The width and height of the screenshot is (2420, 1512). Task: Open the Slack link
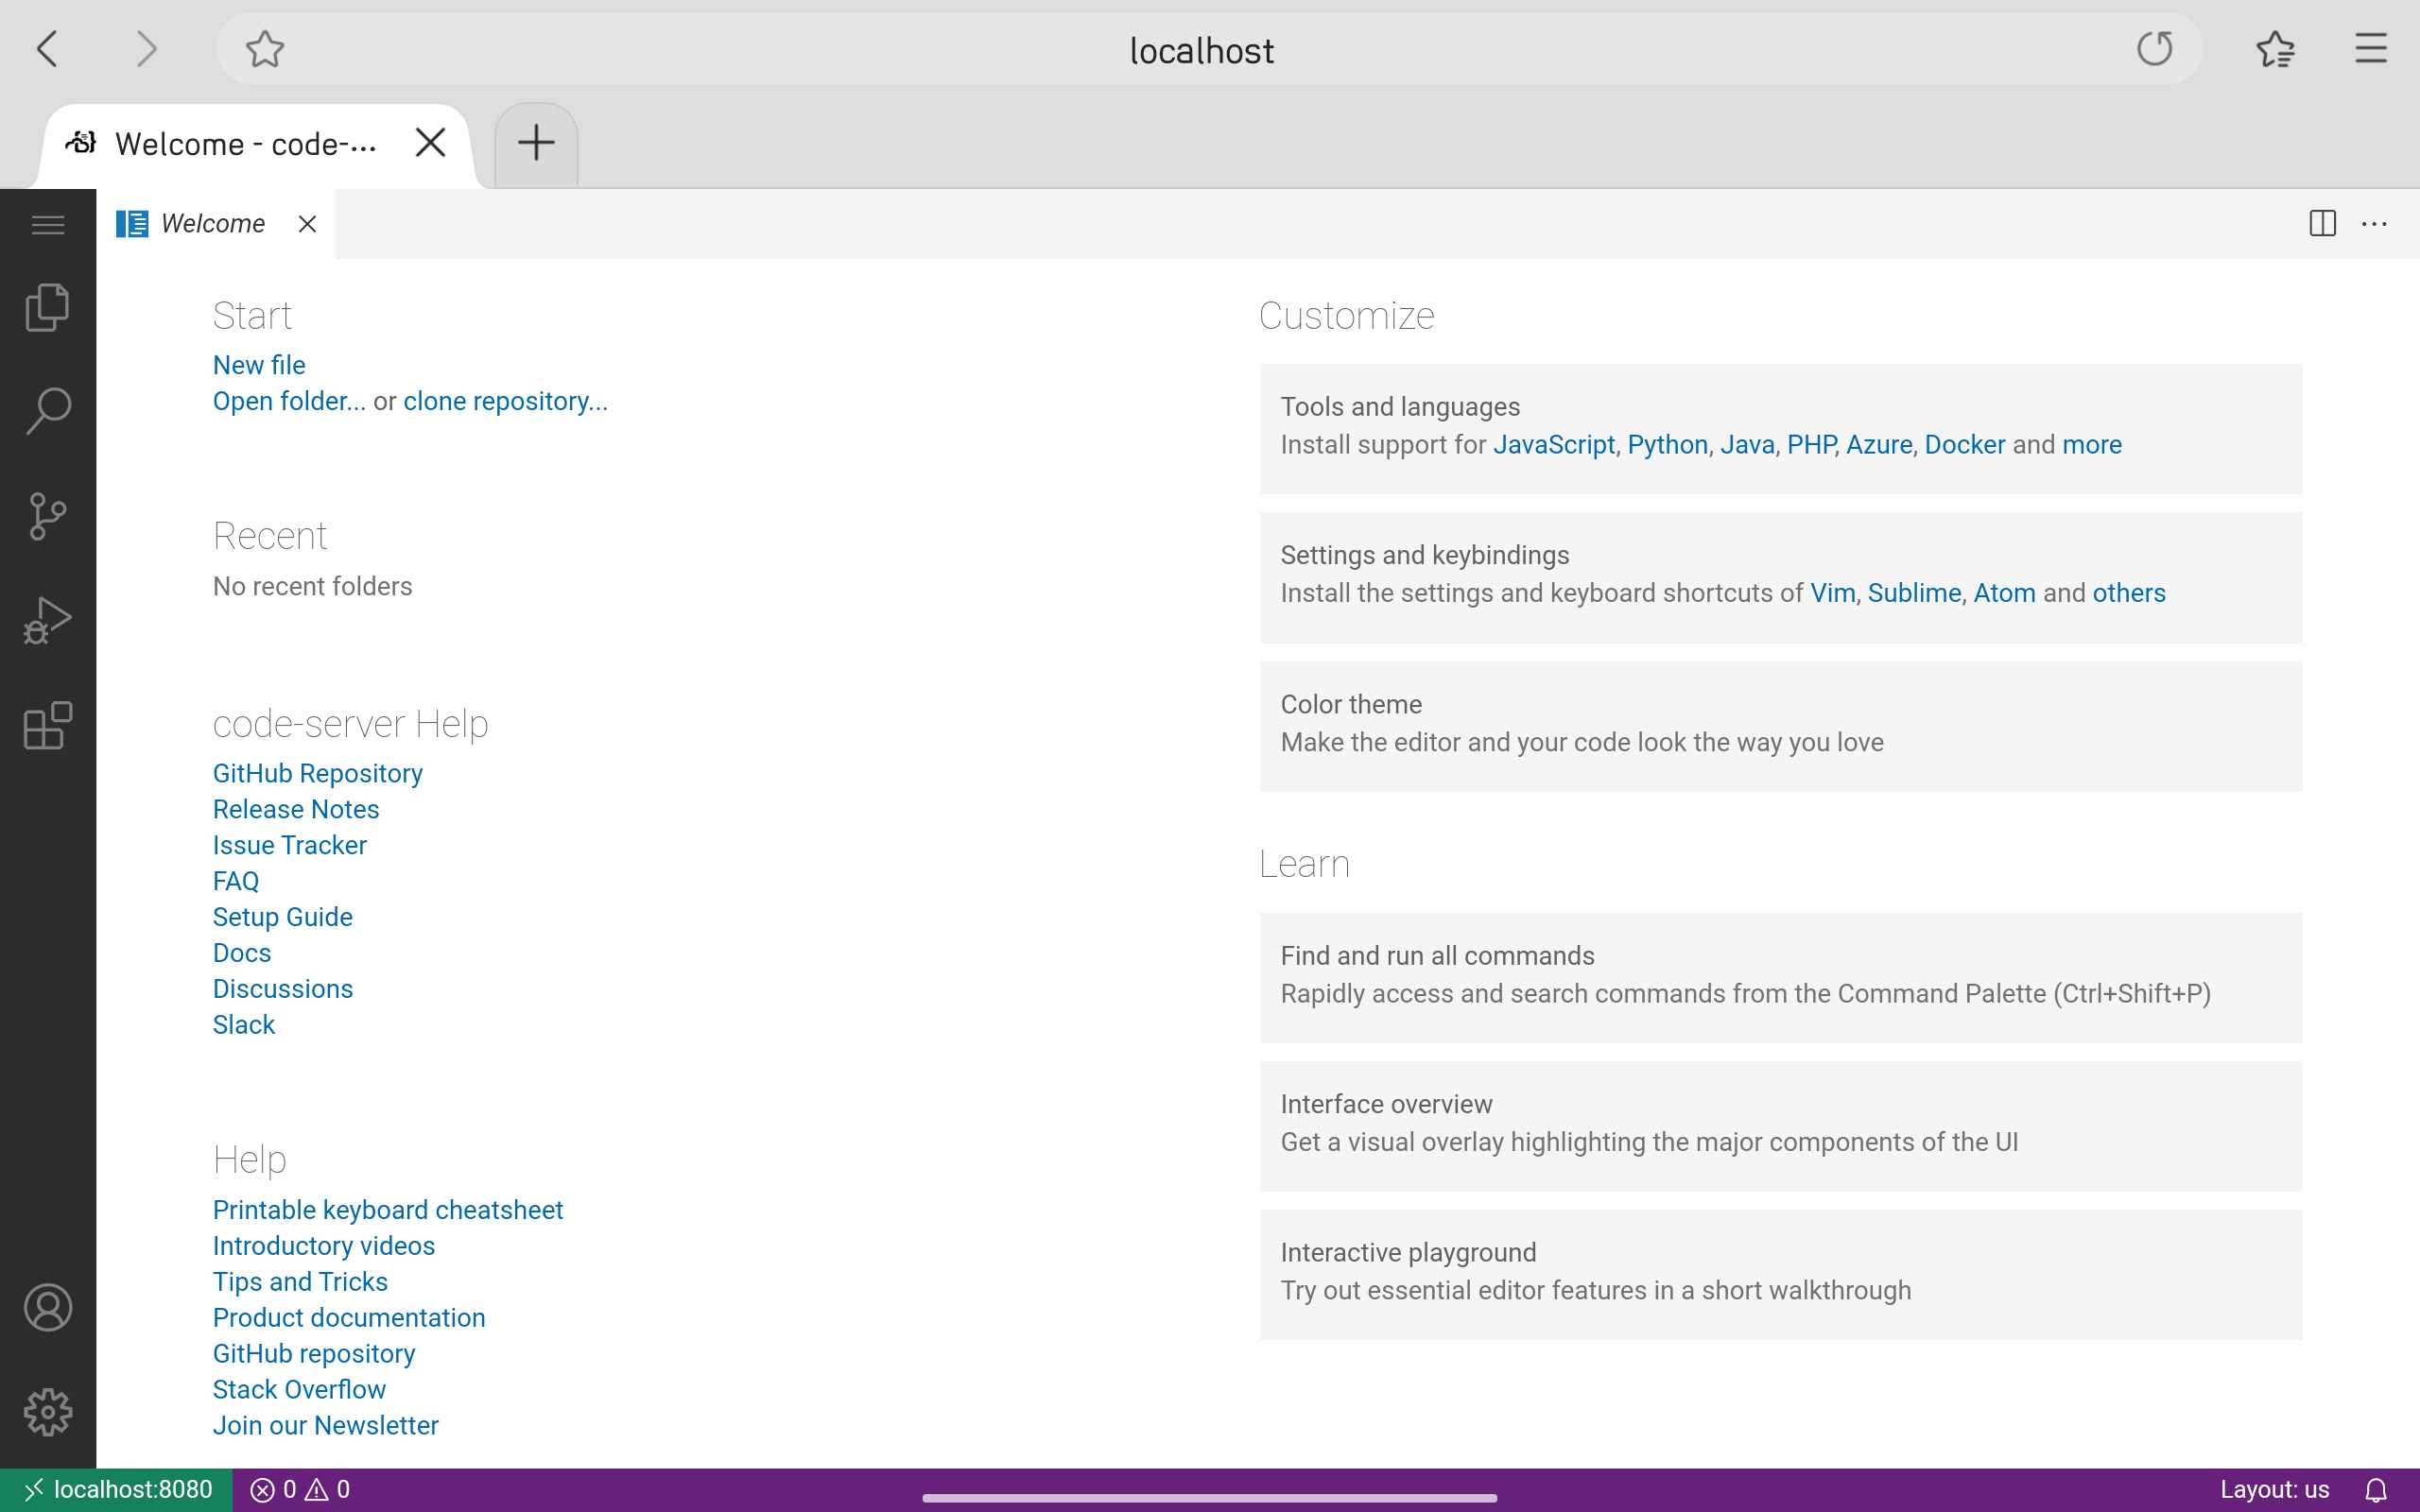tap(244, 1025)
